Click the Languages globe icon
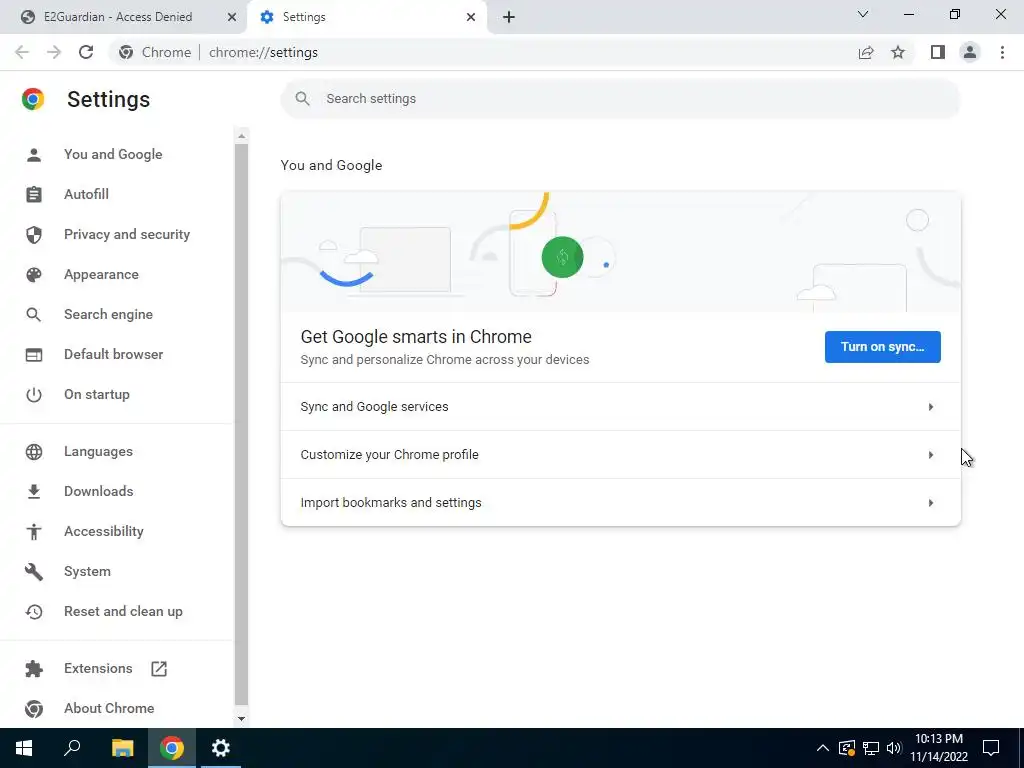The image size is (1024, 768). pyautogui.click(x=34, y=452)
